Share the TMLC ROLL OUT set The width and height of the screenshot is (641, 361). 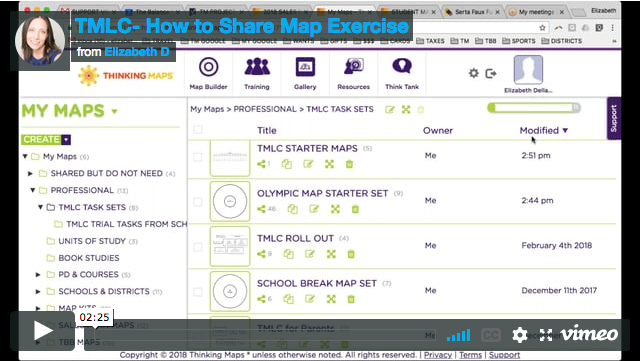262,254
